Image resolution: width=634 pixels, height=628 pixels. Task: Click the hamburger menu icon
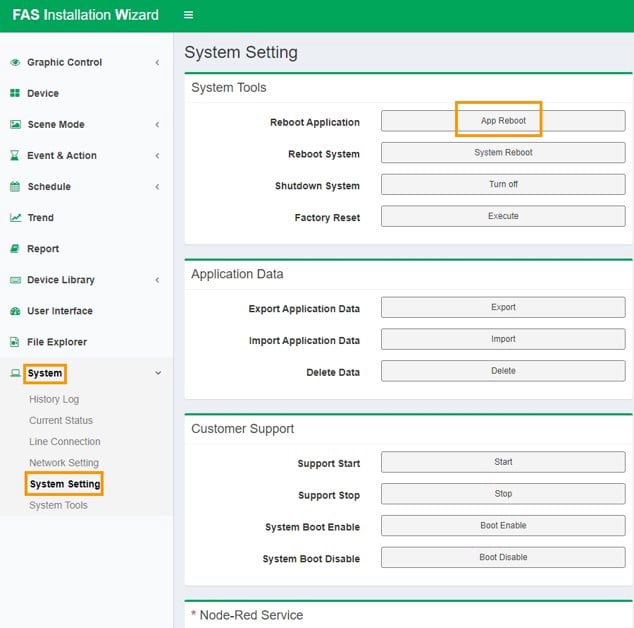pyautogui.click(x=188, y=15)
